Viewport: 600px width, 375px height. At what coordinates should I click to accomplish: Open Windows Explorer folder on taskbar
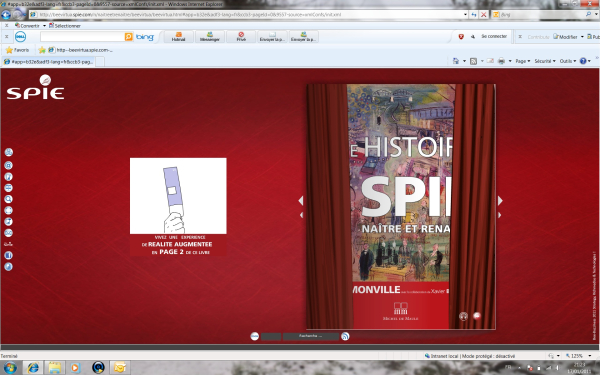(55, 368)
